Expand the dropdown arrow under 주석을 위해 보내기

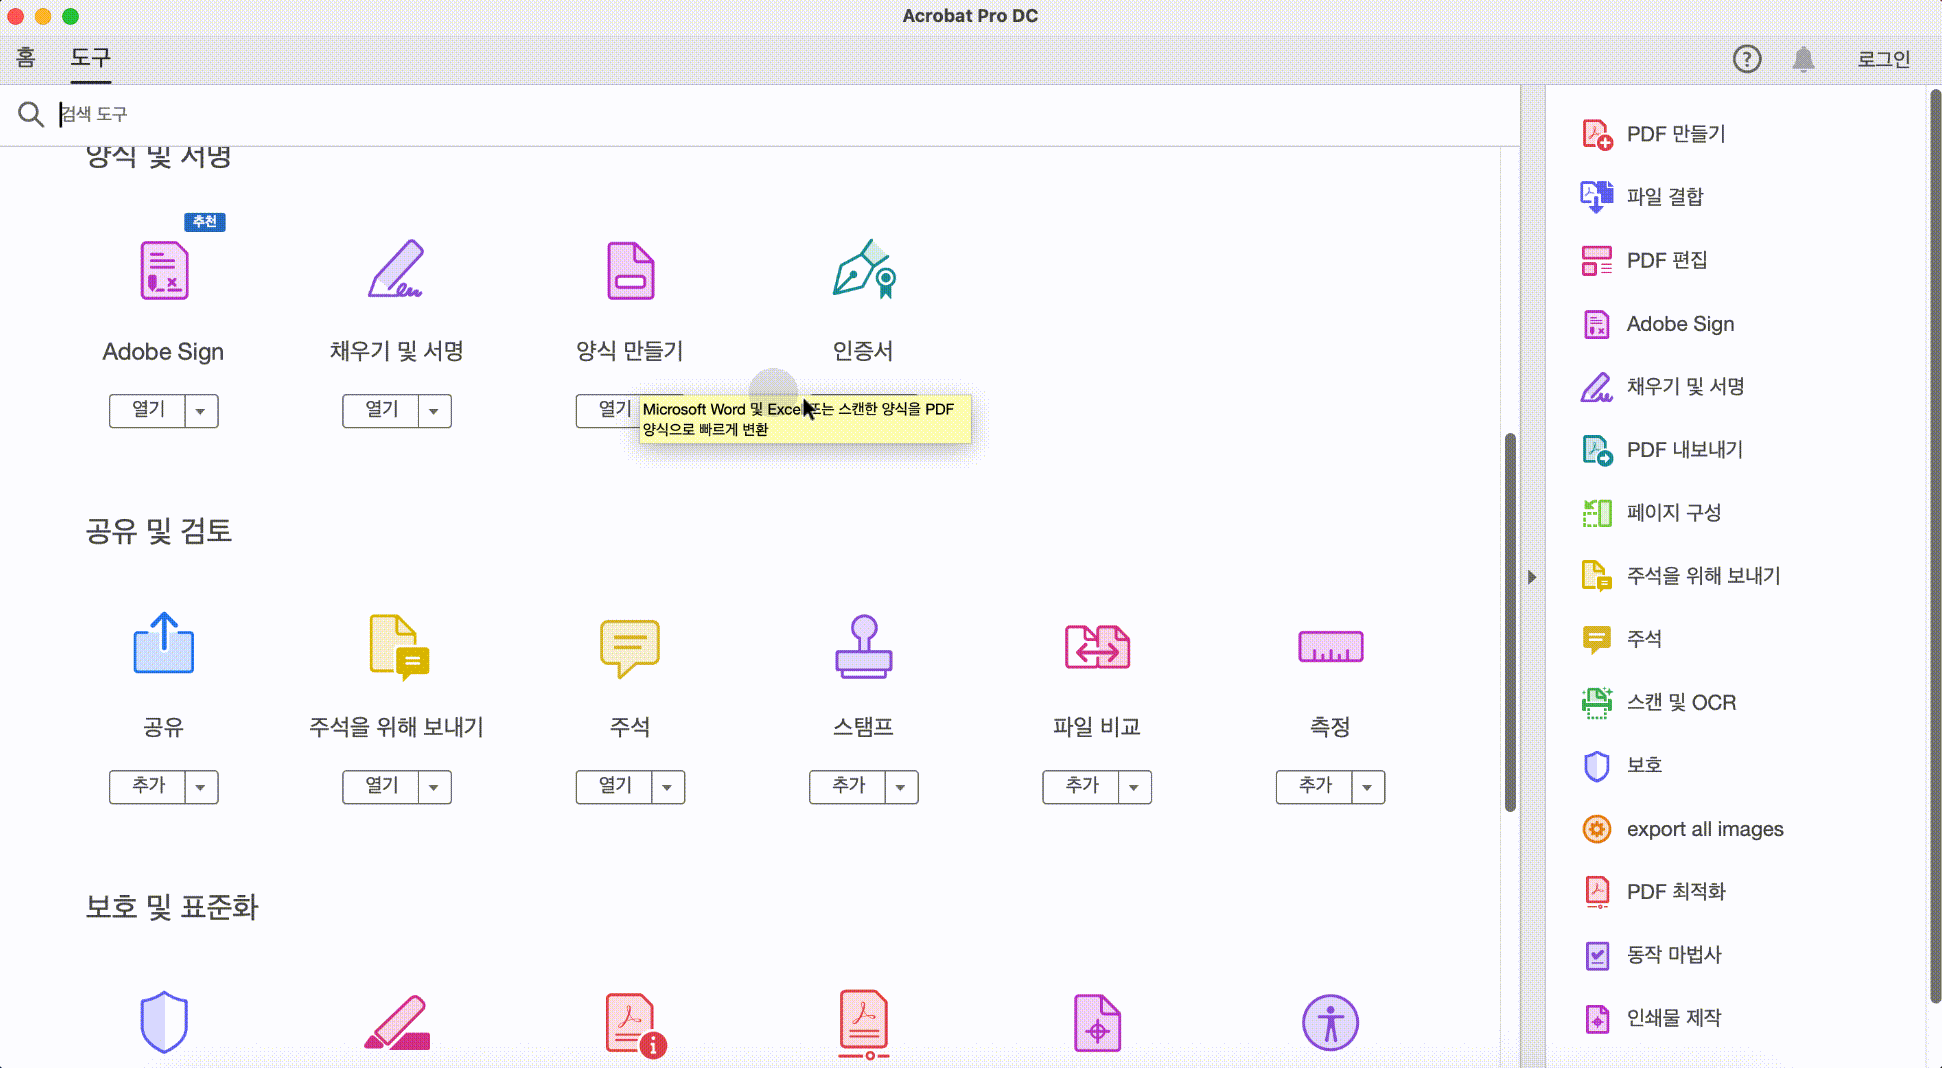point(434,787)
